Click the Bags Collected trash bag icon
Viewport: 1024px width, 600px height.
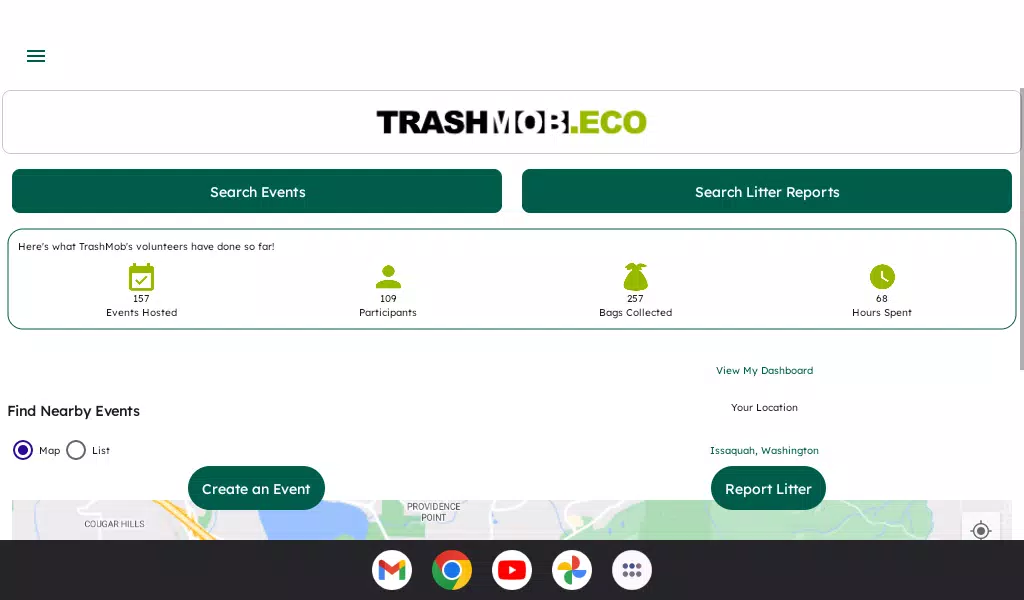636,277
